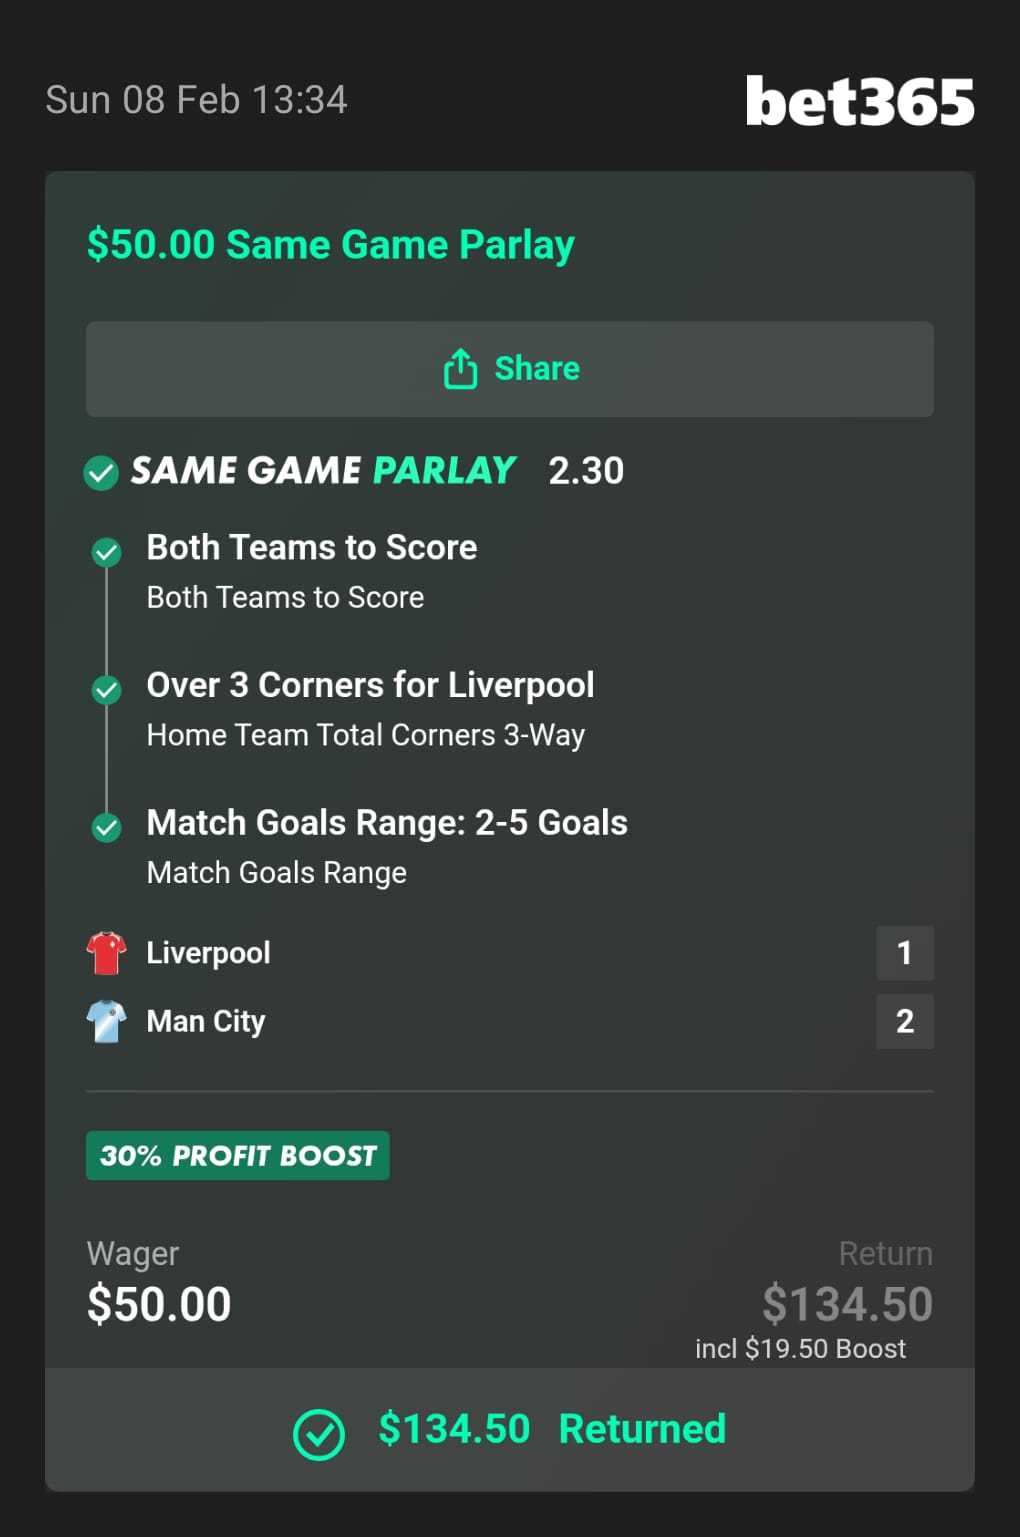Click the incl $19.50 Boost text
Screen dimensions: 1020x1537
(x=800, y=1349)
